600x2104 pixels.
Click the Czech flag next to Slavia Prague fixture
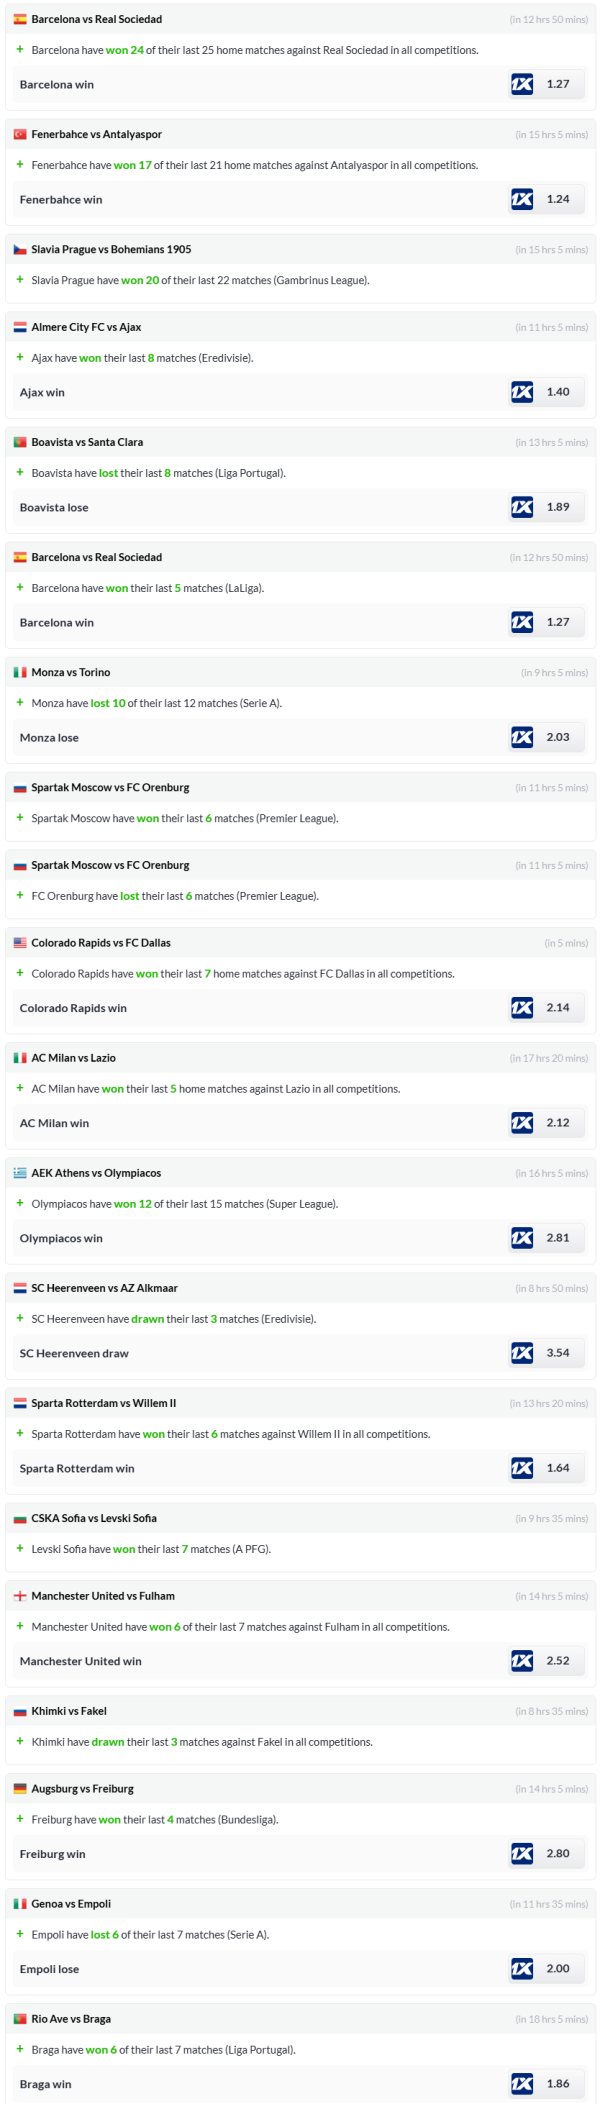(x=20, y=250)
